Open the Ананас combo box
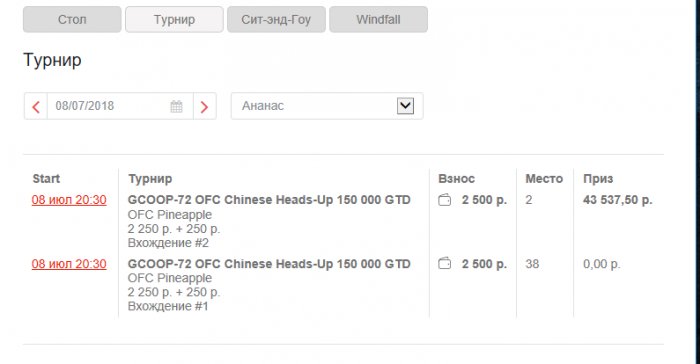The width and height of the screenshot is (700, 364). [327, 106]
